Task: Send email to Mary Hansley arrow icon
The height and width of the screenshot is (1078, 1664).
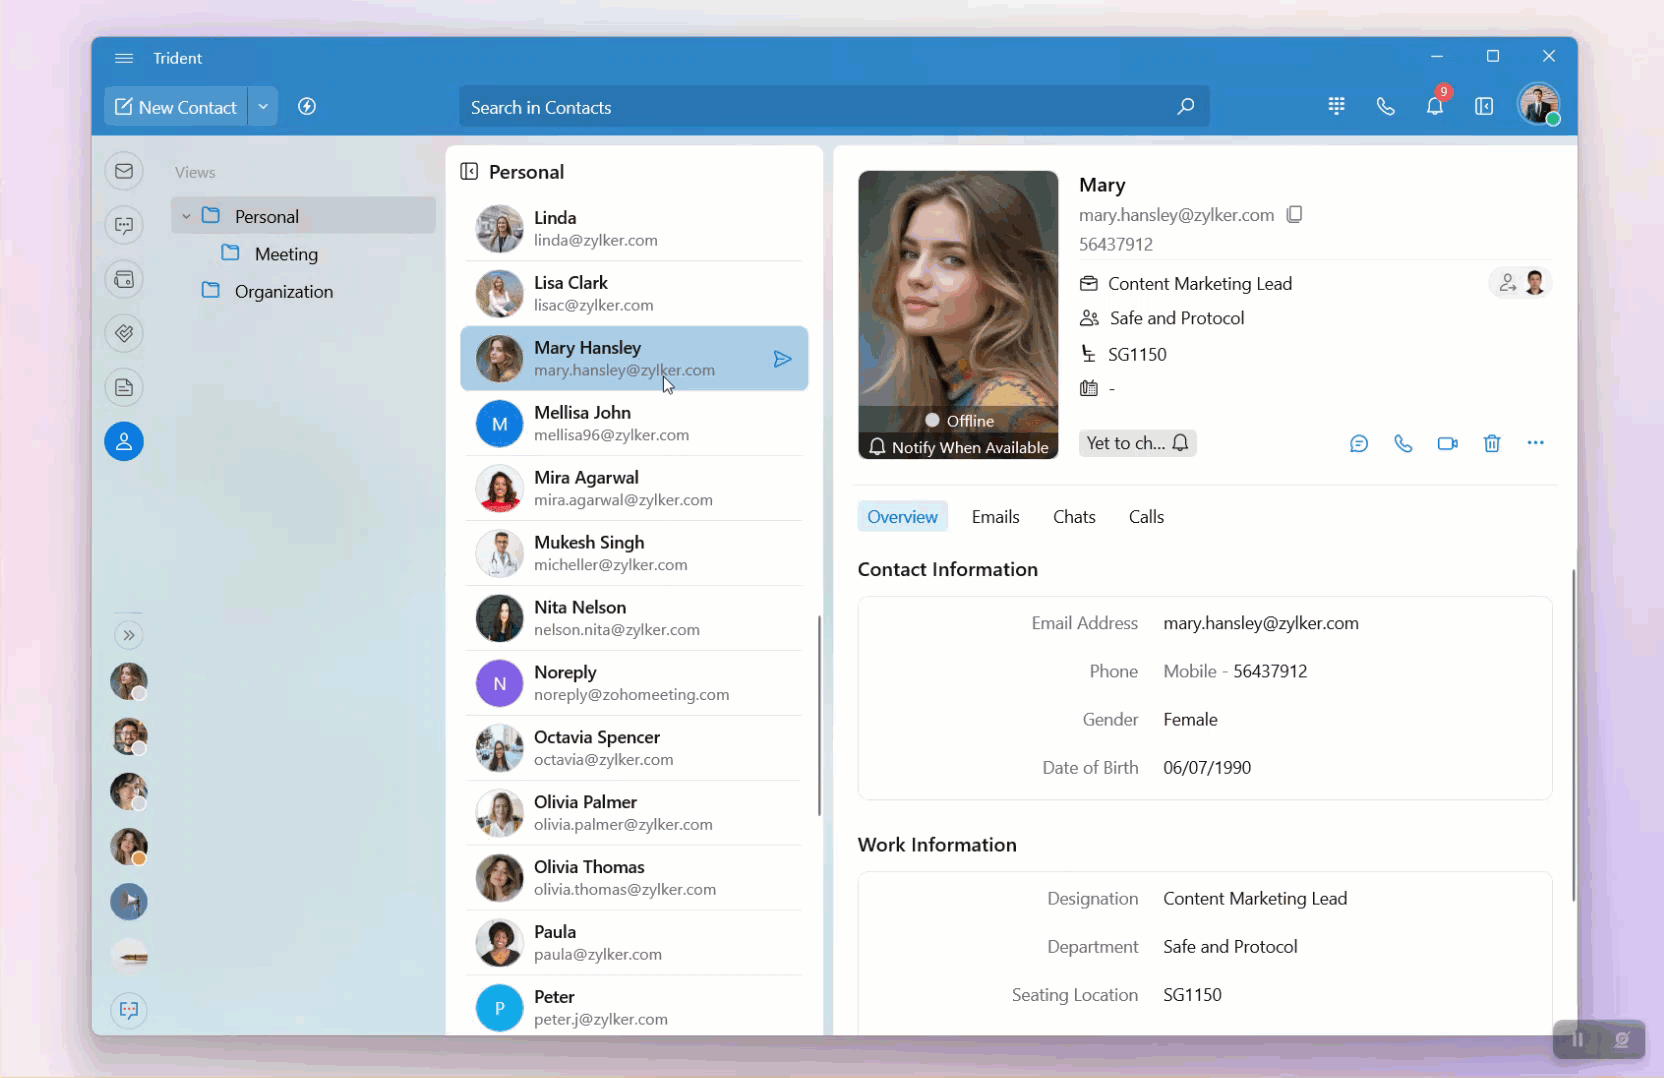Action: 783,358
